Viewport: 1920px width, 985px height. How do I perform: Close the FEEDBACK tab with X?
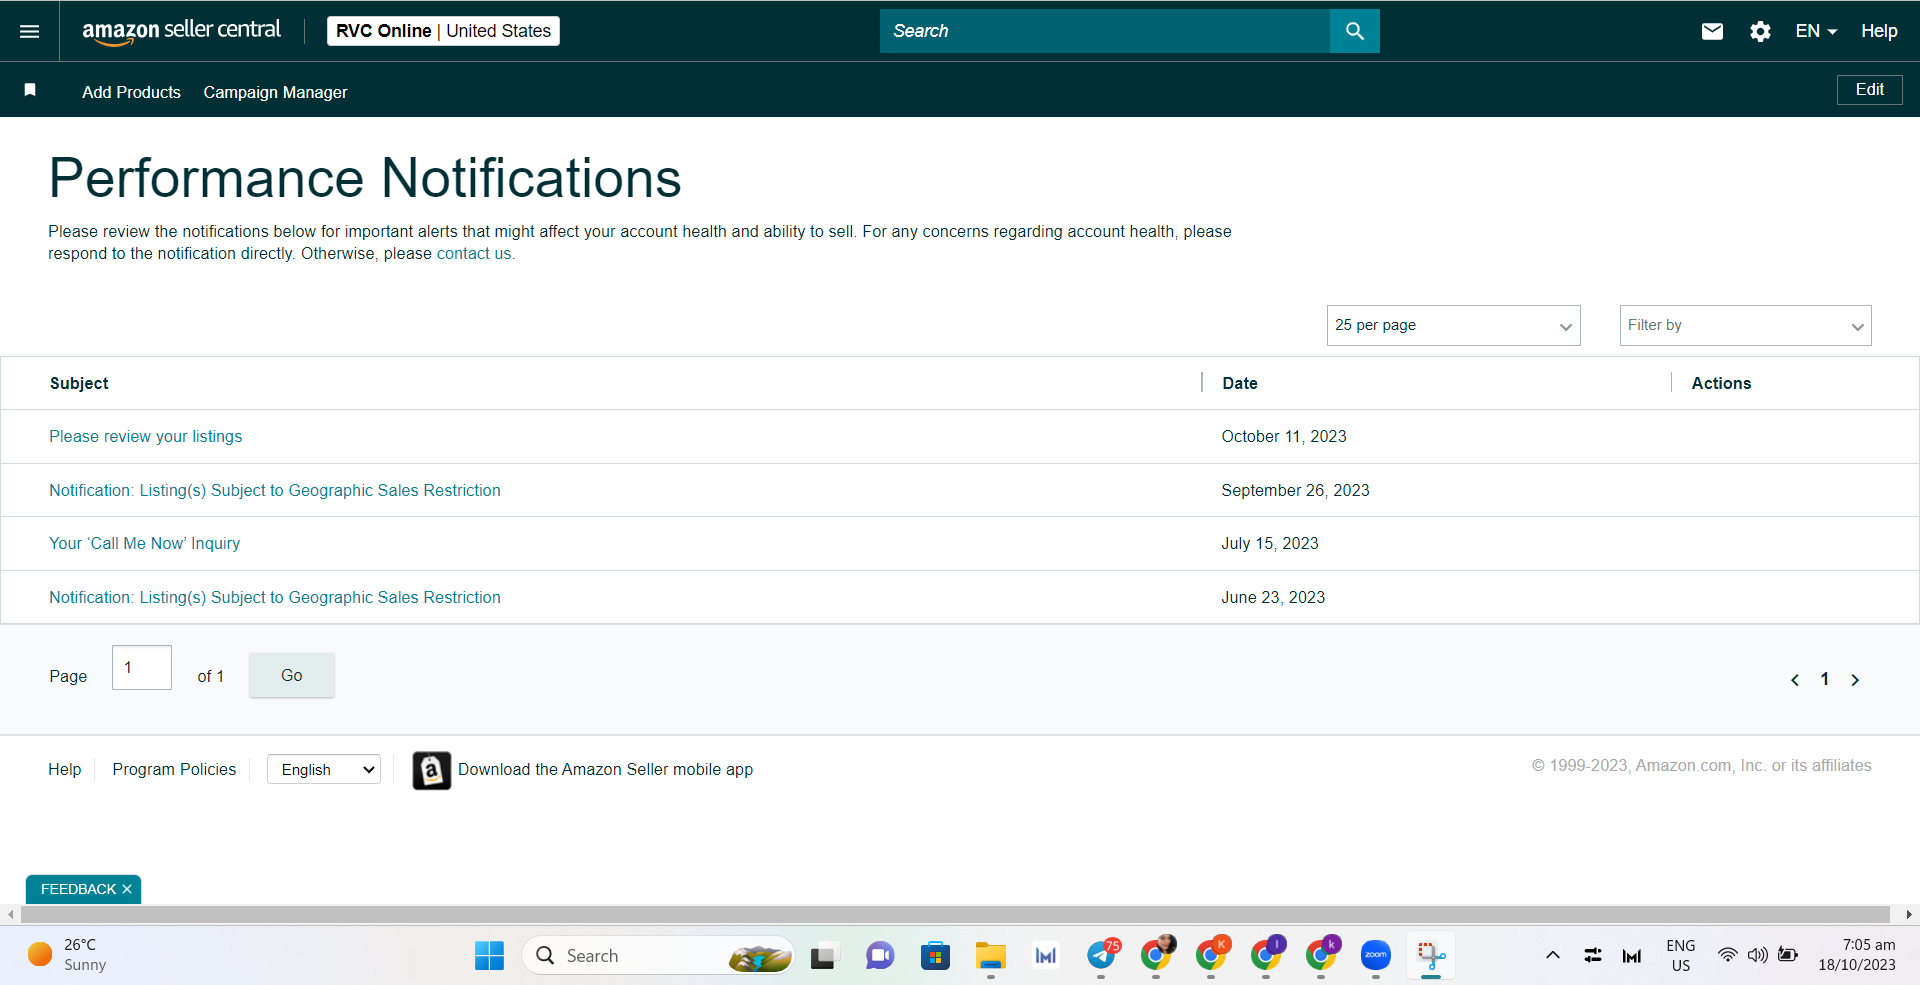click(x=127, y=889)
